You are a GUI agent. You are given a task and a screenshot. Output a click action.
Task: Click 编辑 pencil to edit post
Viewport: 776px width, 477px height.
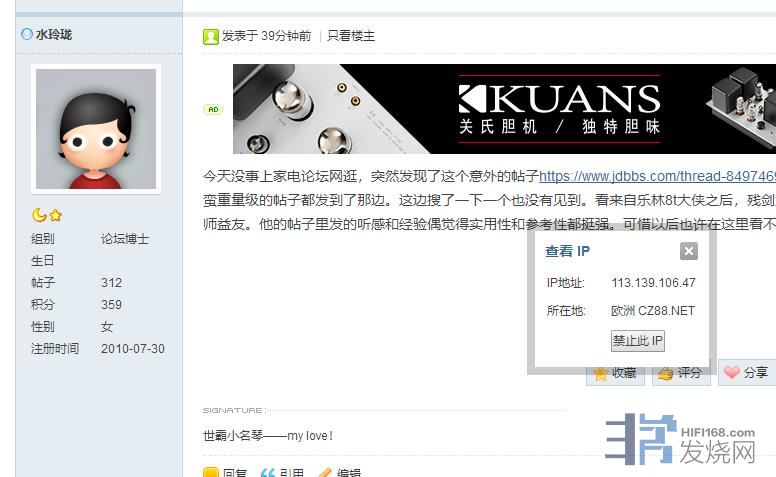(339, 473)
